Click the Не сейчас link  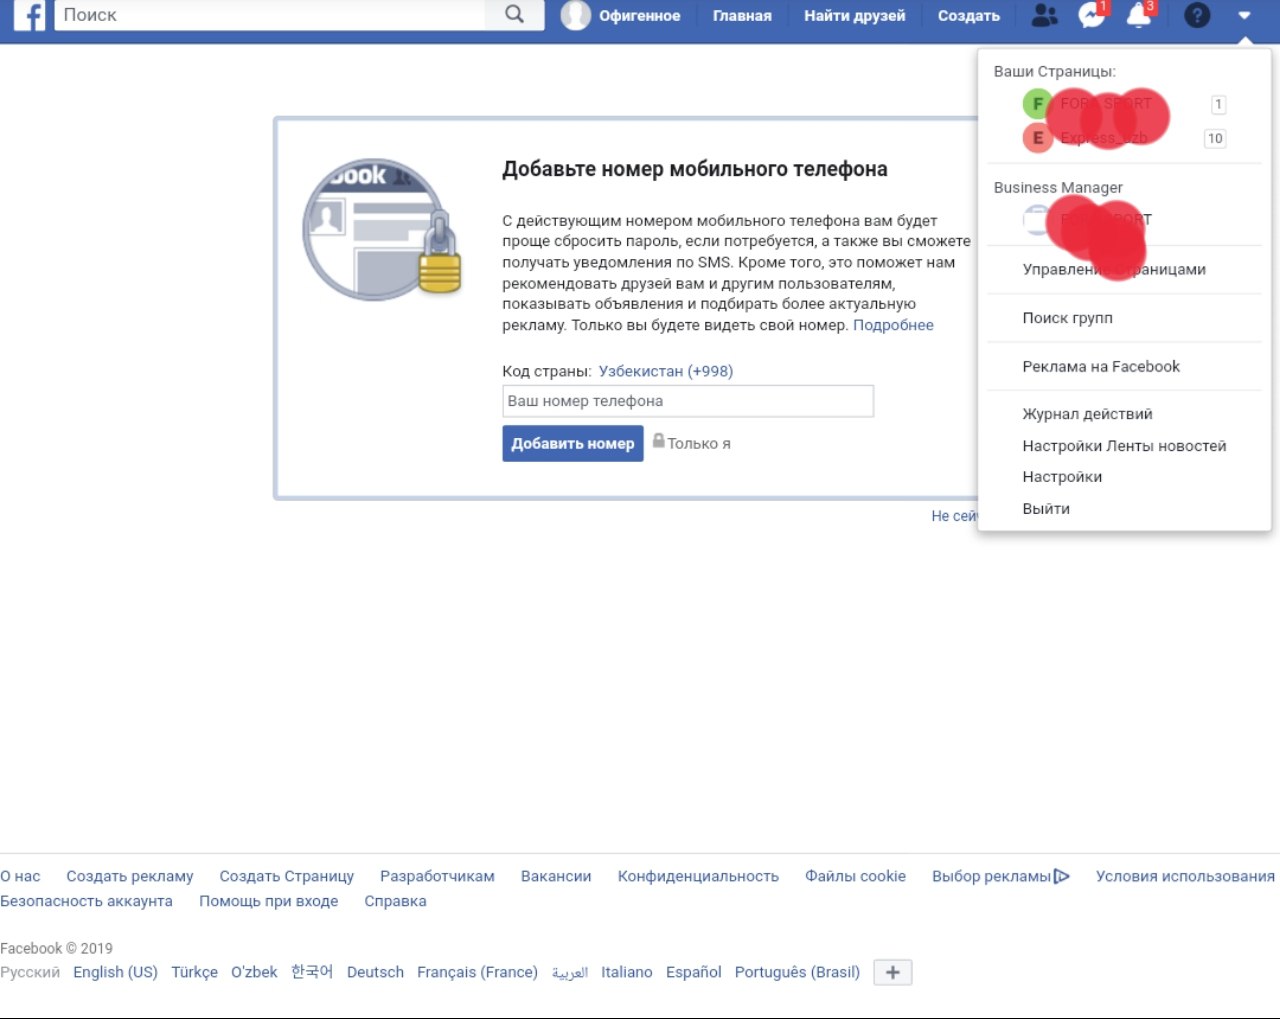pyautogui.click(x=955, y=516)
